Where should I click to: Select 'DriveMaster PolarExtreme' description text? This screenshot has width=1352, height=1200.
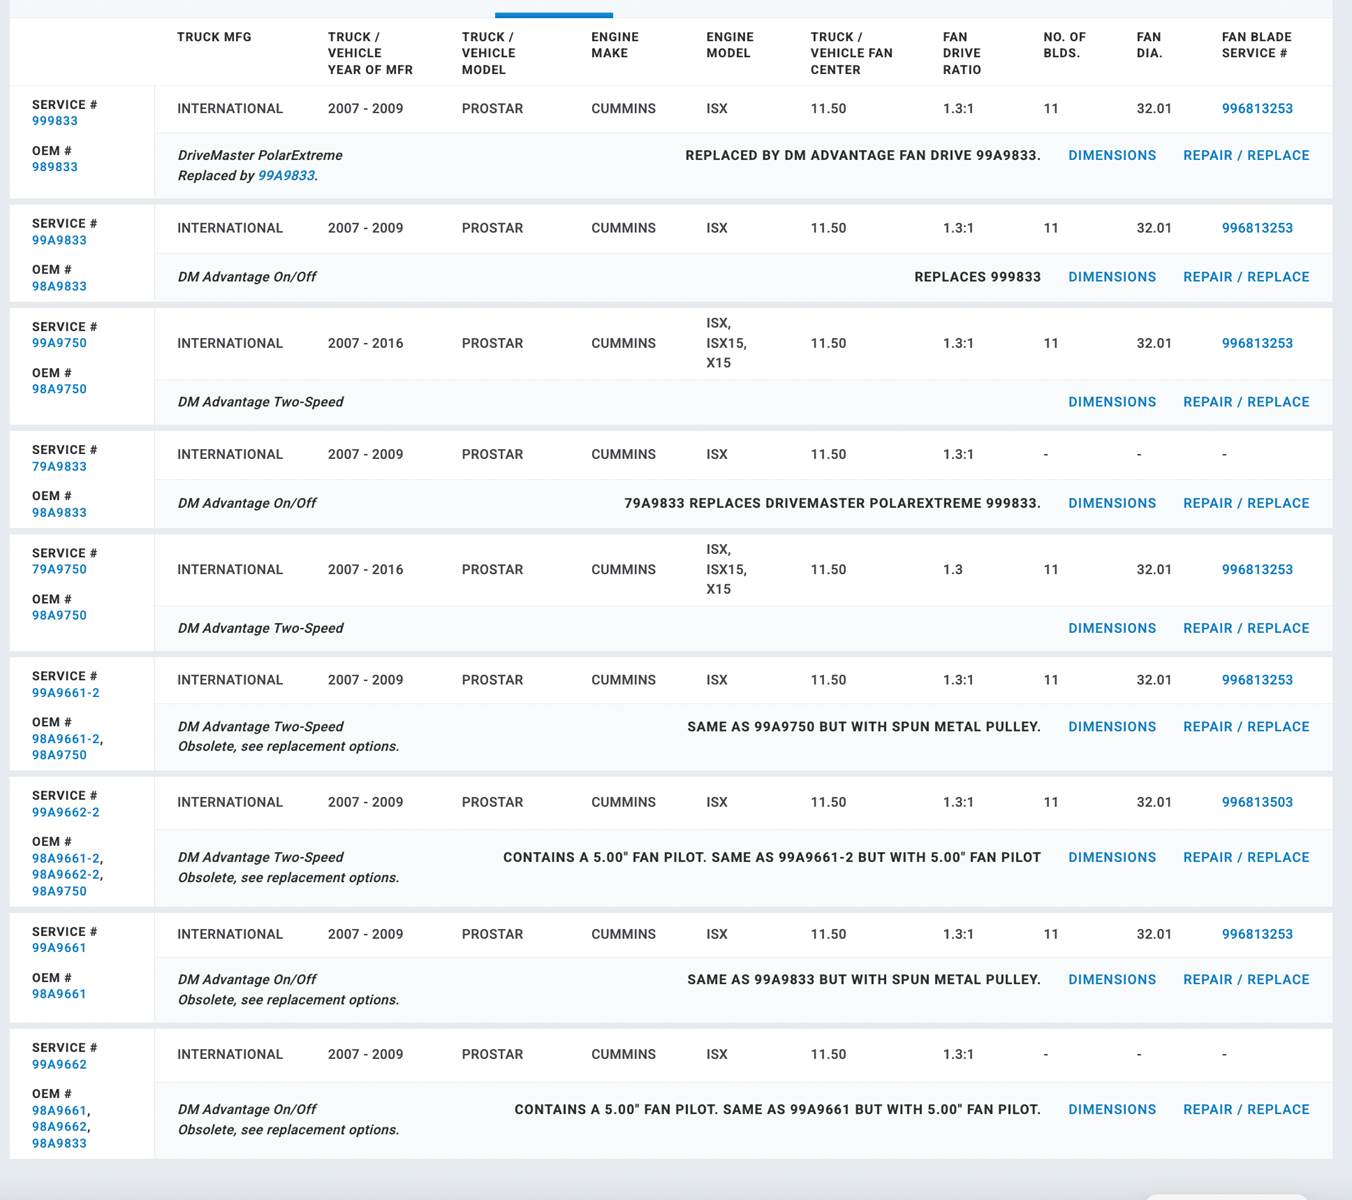pyautogui.click(x=260, y=155)
